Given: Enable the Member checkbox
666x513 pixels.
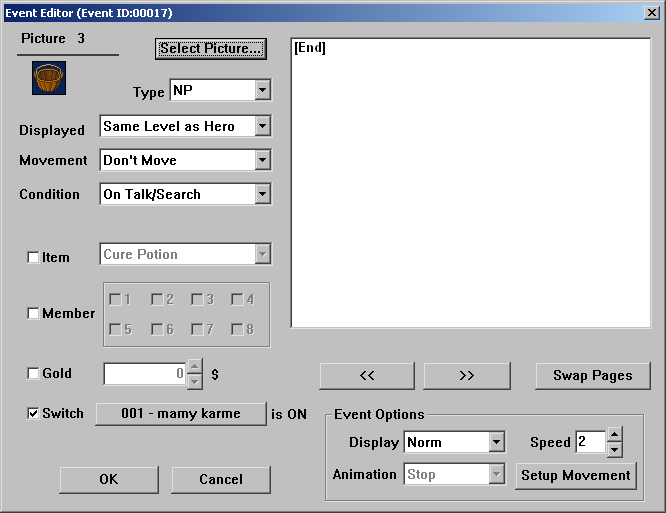Looking at the screenshot, I should tap(33, 313).
